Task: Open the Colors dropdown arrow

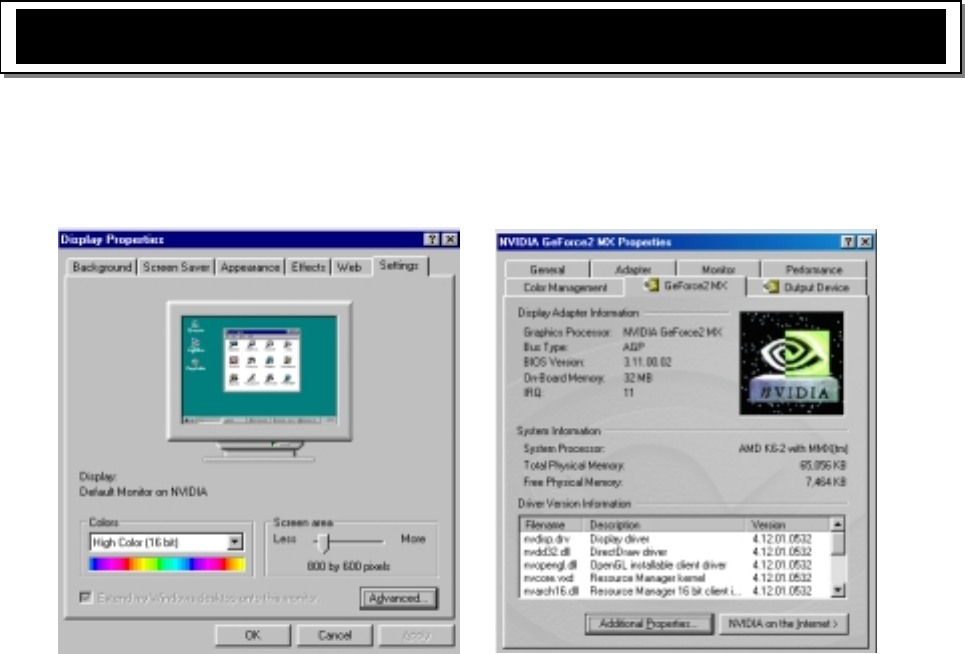Action: tap(234, 542)
